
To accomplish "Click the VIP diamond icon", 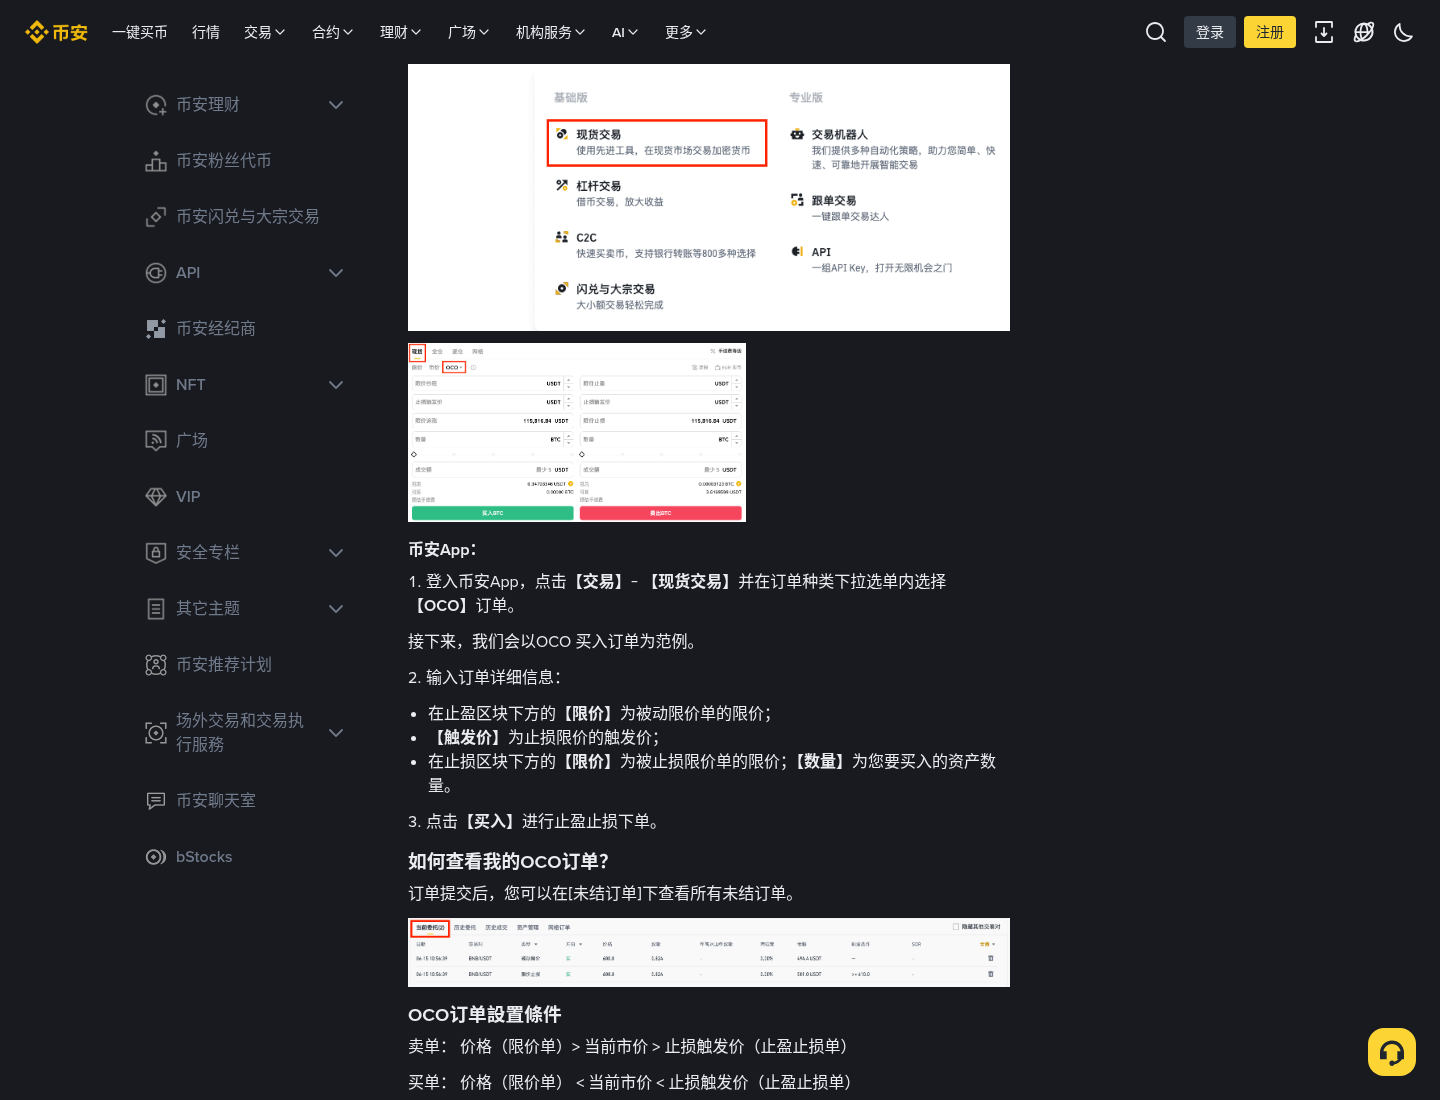I will pos(156,497).
